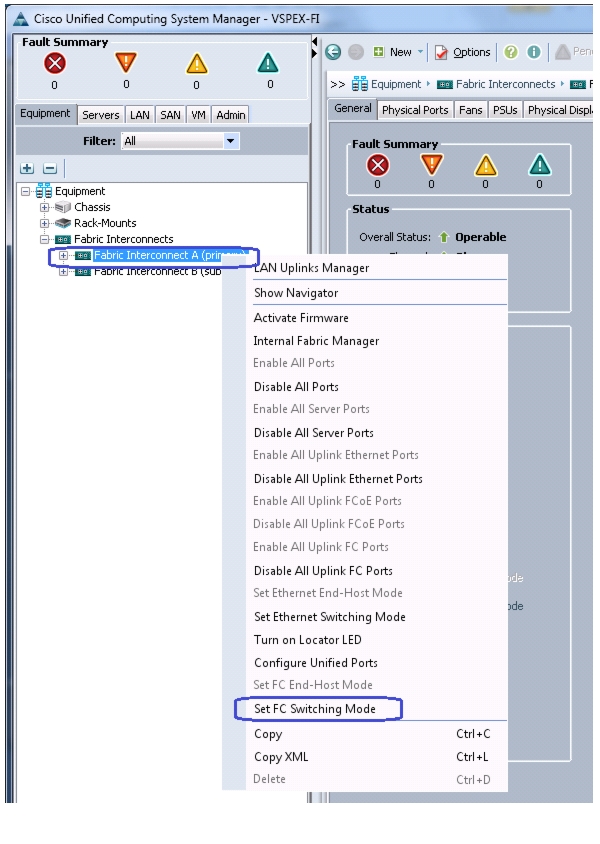Screen dimensions: 600x844
Task: Collapse all tree nodes with minus button
Action: click(50, 168)
